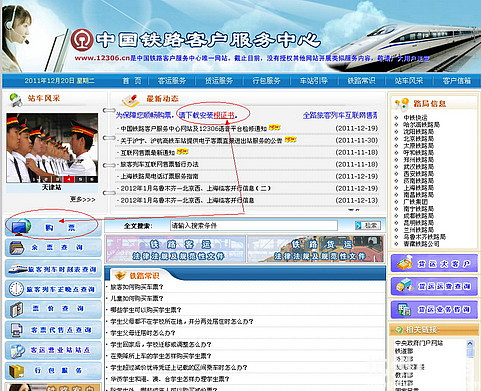Click the truck icon for 货运运费查询
This screenshot has width=481, height=391.
point(405,286)
